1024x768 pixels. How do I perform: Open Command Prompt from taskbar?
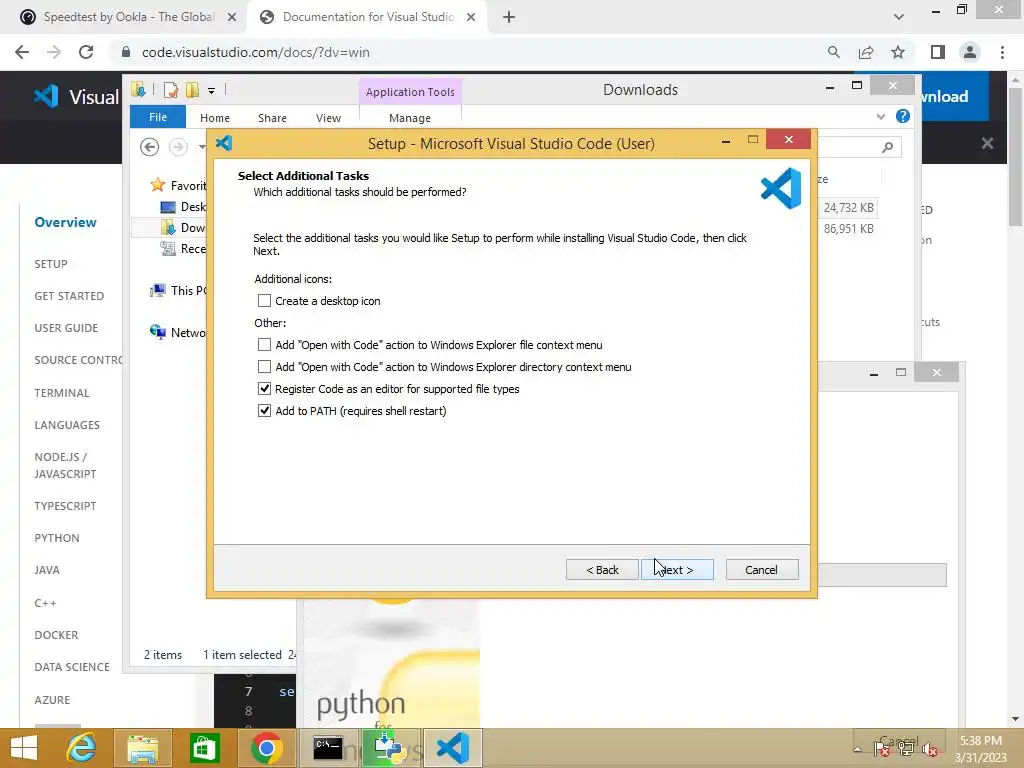click(x=328, y=748)
